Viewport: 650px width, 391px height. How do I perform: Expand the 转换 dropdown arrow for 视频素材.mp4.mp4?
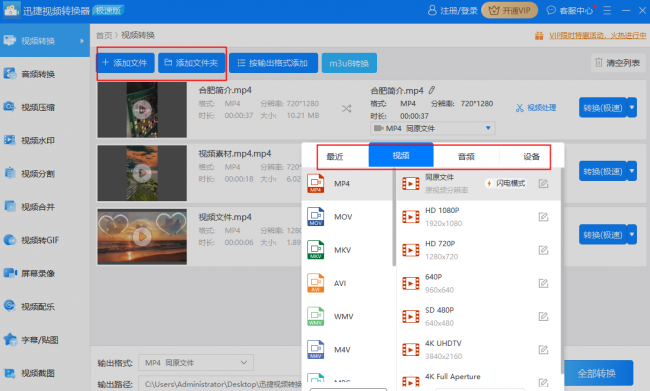632,171
